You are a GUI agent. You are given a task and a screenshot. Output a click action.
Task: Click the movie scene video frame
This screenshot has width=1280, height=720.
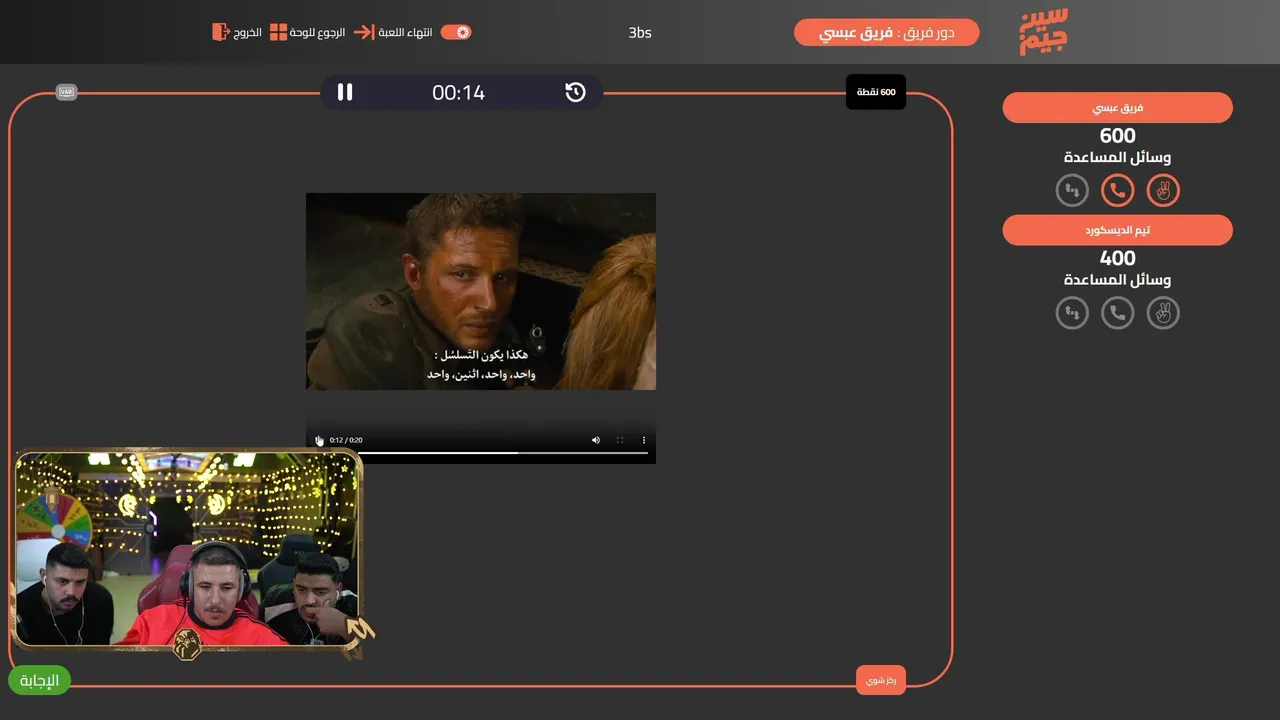tap(481, 291)
